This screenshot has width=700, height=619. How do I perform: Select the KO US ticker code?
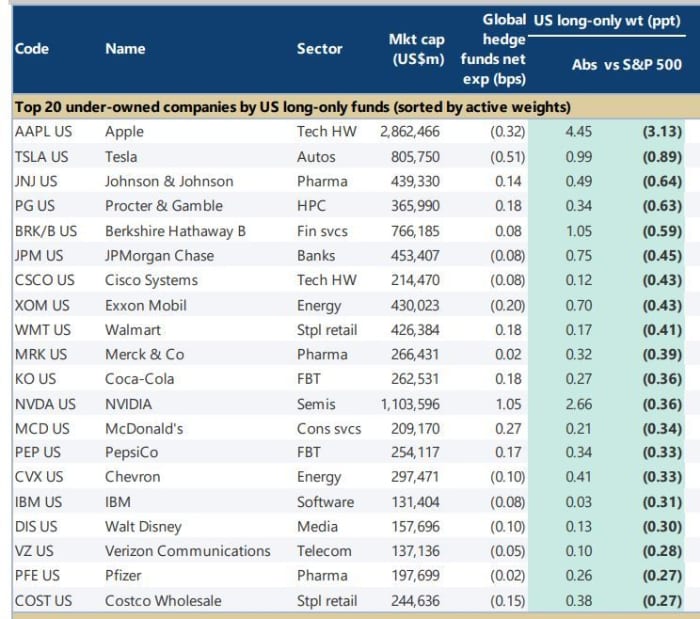36,379
